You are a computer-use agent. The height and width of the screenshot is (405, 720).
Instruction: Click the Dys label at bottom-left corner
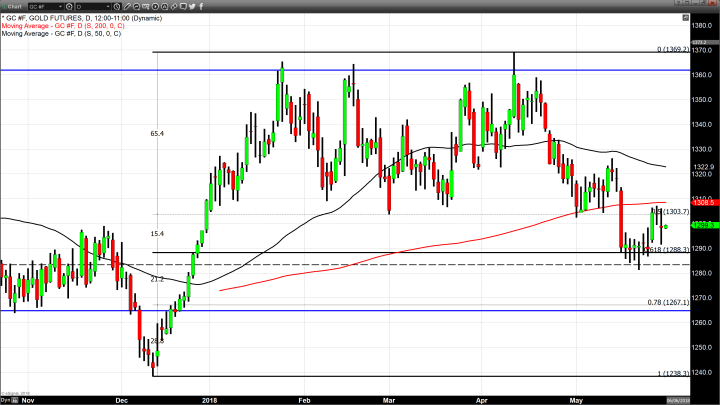pos(7,398)
